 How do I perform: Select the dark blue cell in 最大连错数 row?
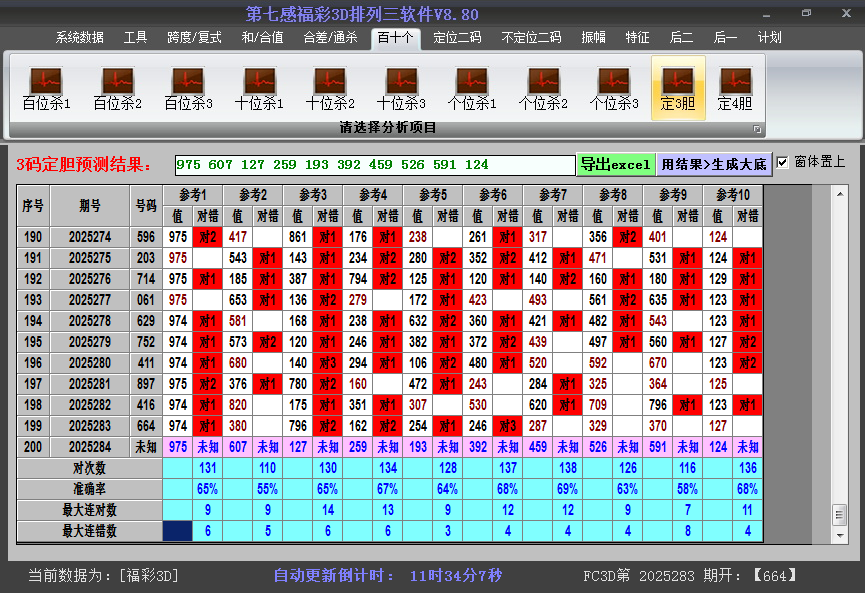pos(178,531)
